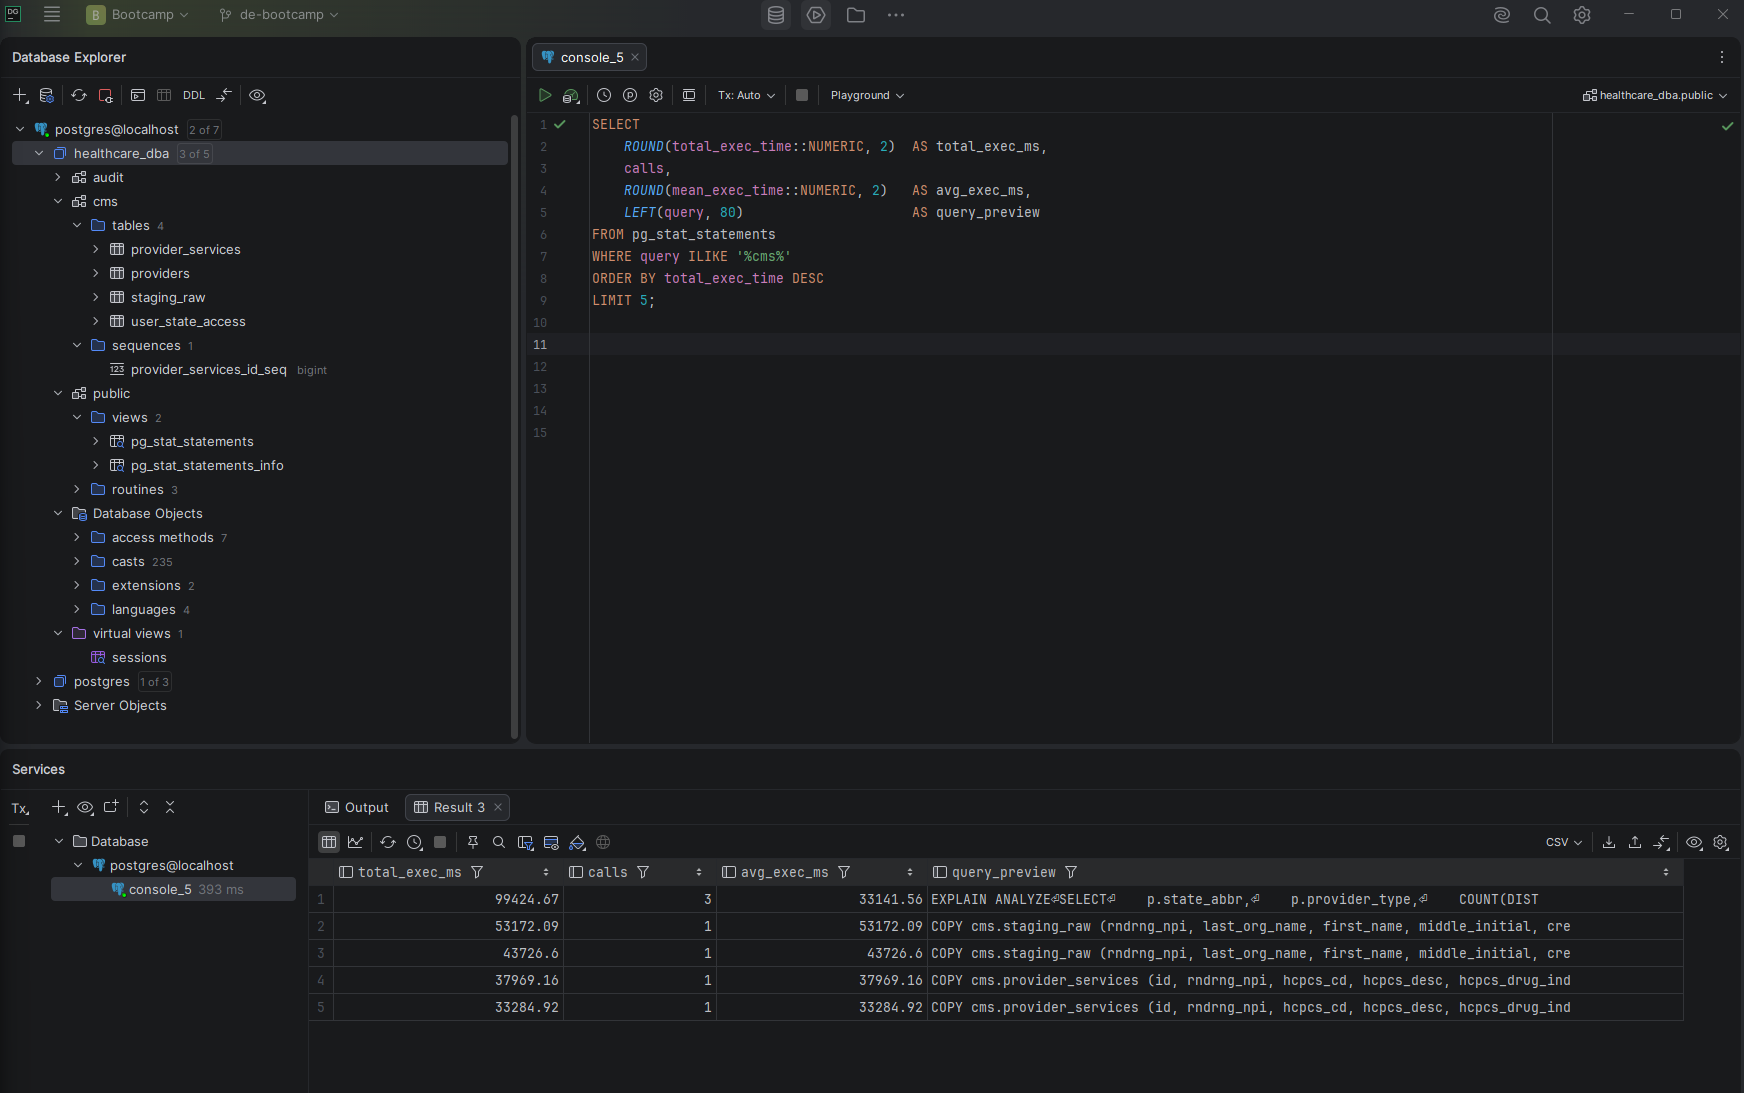Sort by the total_exec_ms column arrows
Screen dimensions: 1744x1093
[546, 872]
